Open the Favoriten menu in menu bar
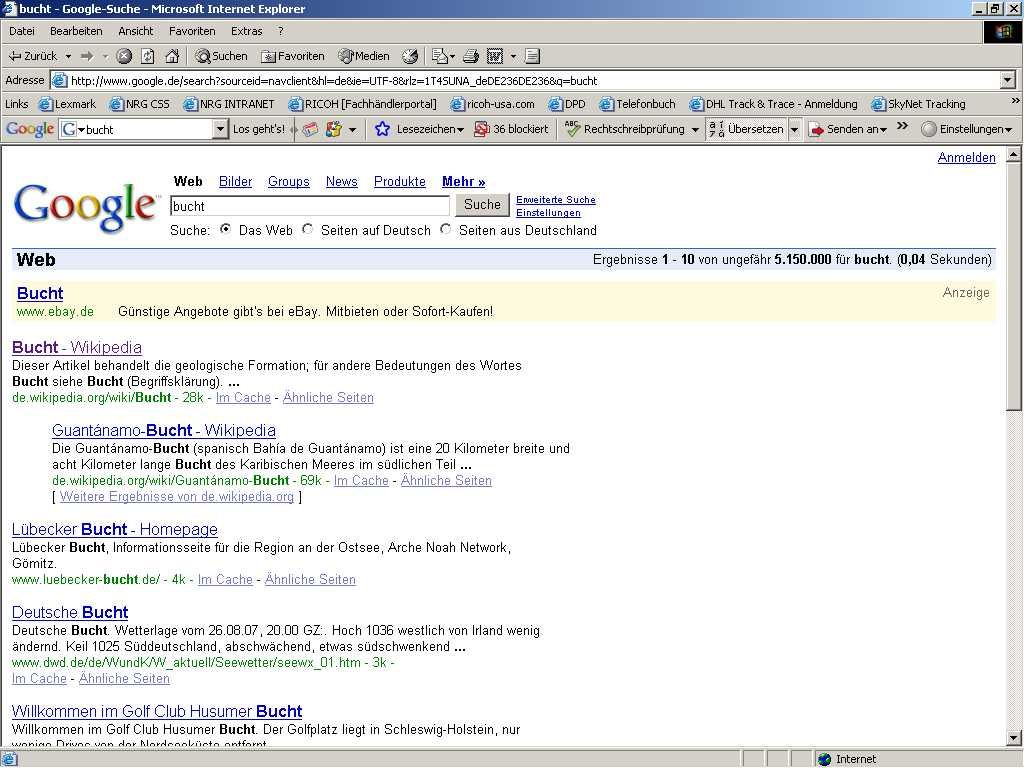The width and height of the screenshot is (1024, 768). (x=192, y=31)
